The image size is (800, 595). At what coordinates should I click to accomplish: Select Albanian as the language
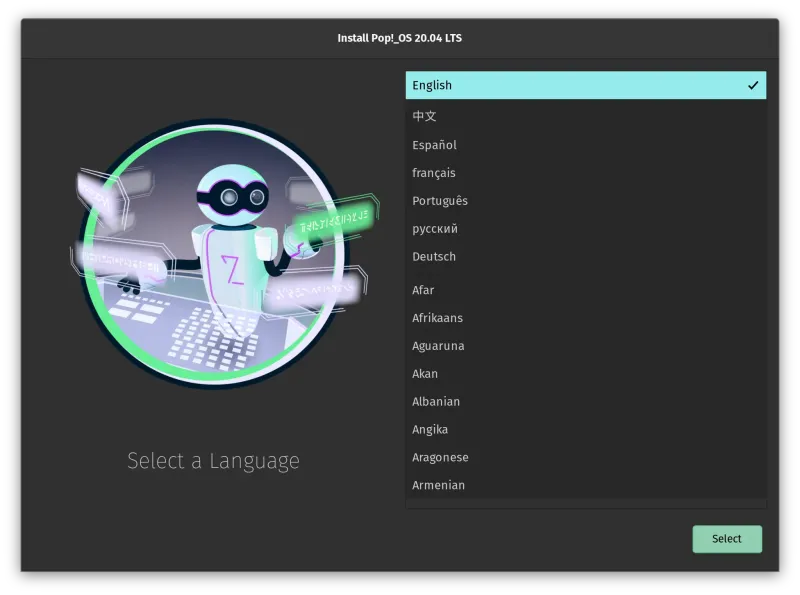click(586, 402)
